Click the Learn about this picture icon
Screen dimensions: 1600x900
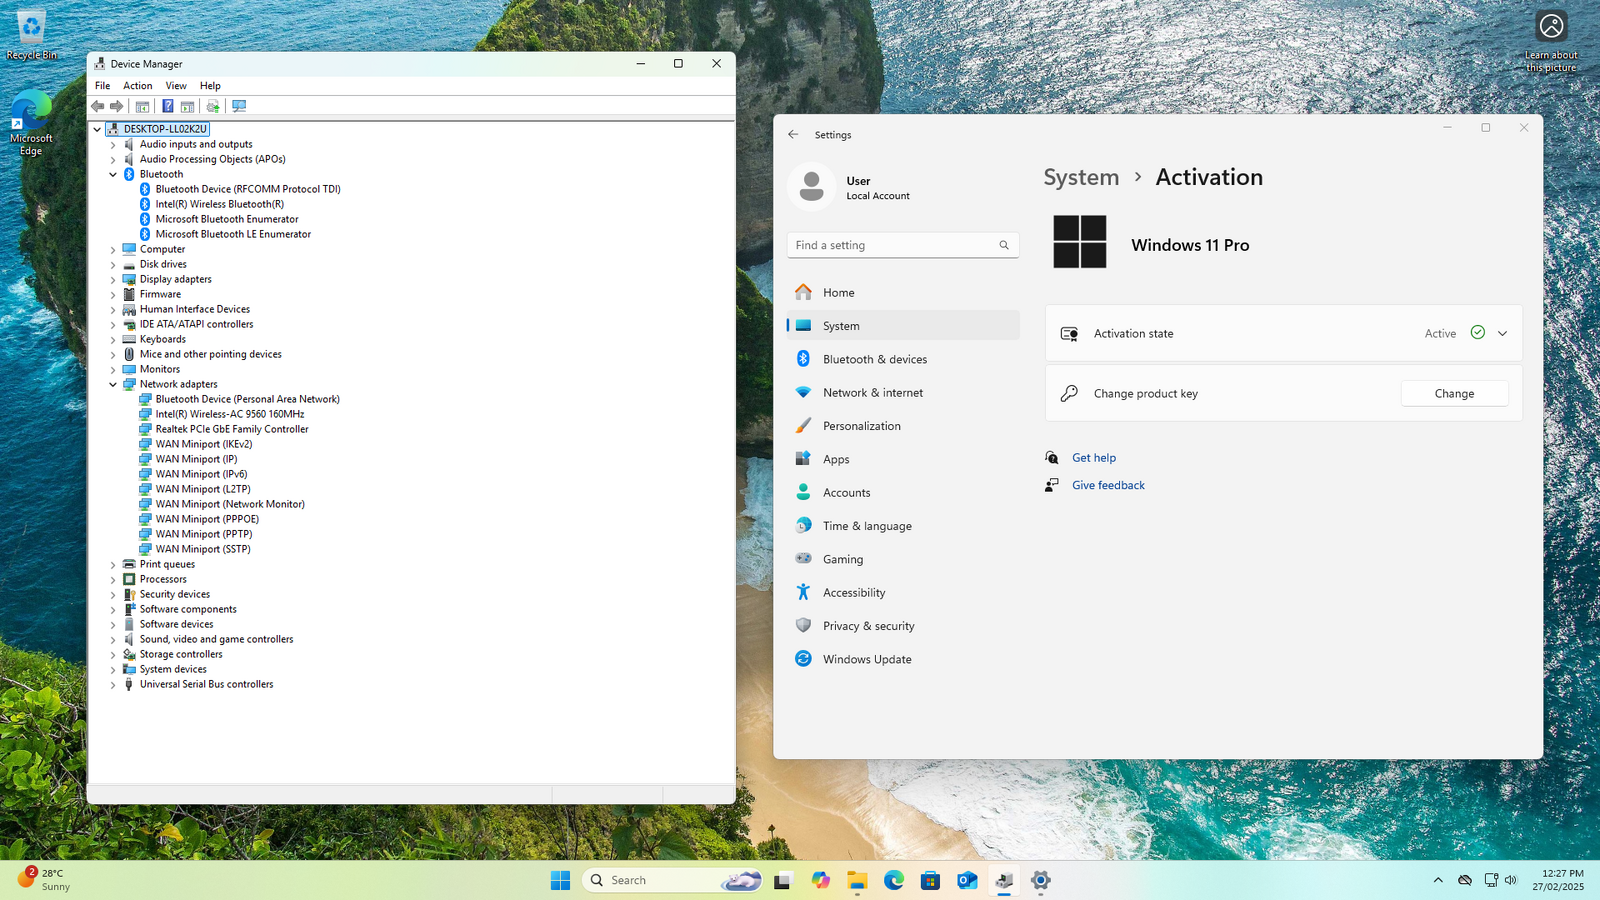(1551, 40)
